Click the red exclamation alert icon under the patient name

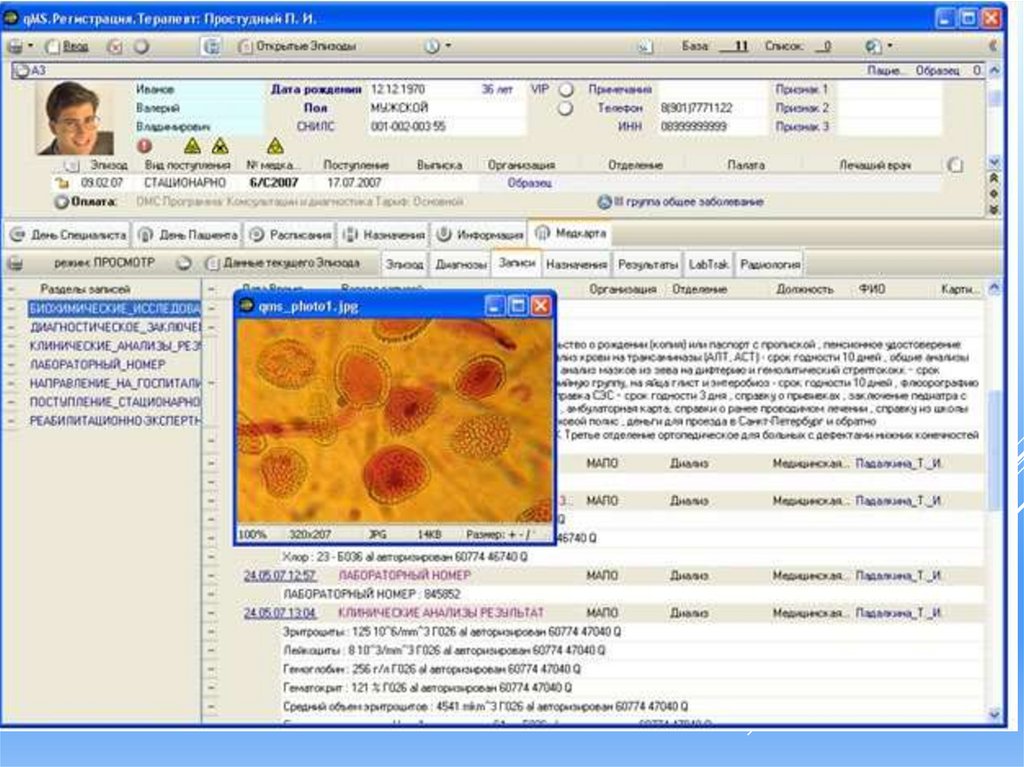[x=144, y=146]
